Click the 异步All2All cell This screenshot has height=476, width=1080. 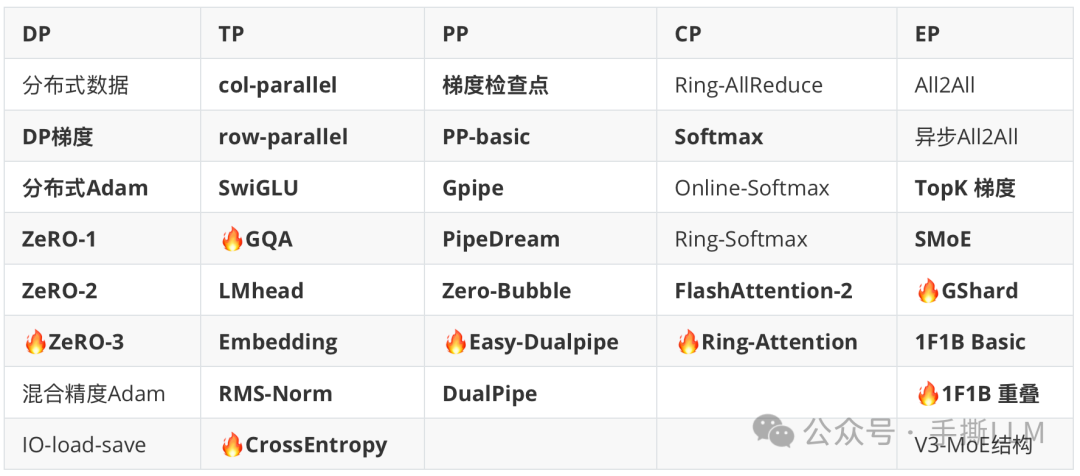[966, 137]
